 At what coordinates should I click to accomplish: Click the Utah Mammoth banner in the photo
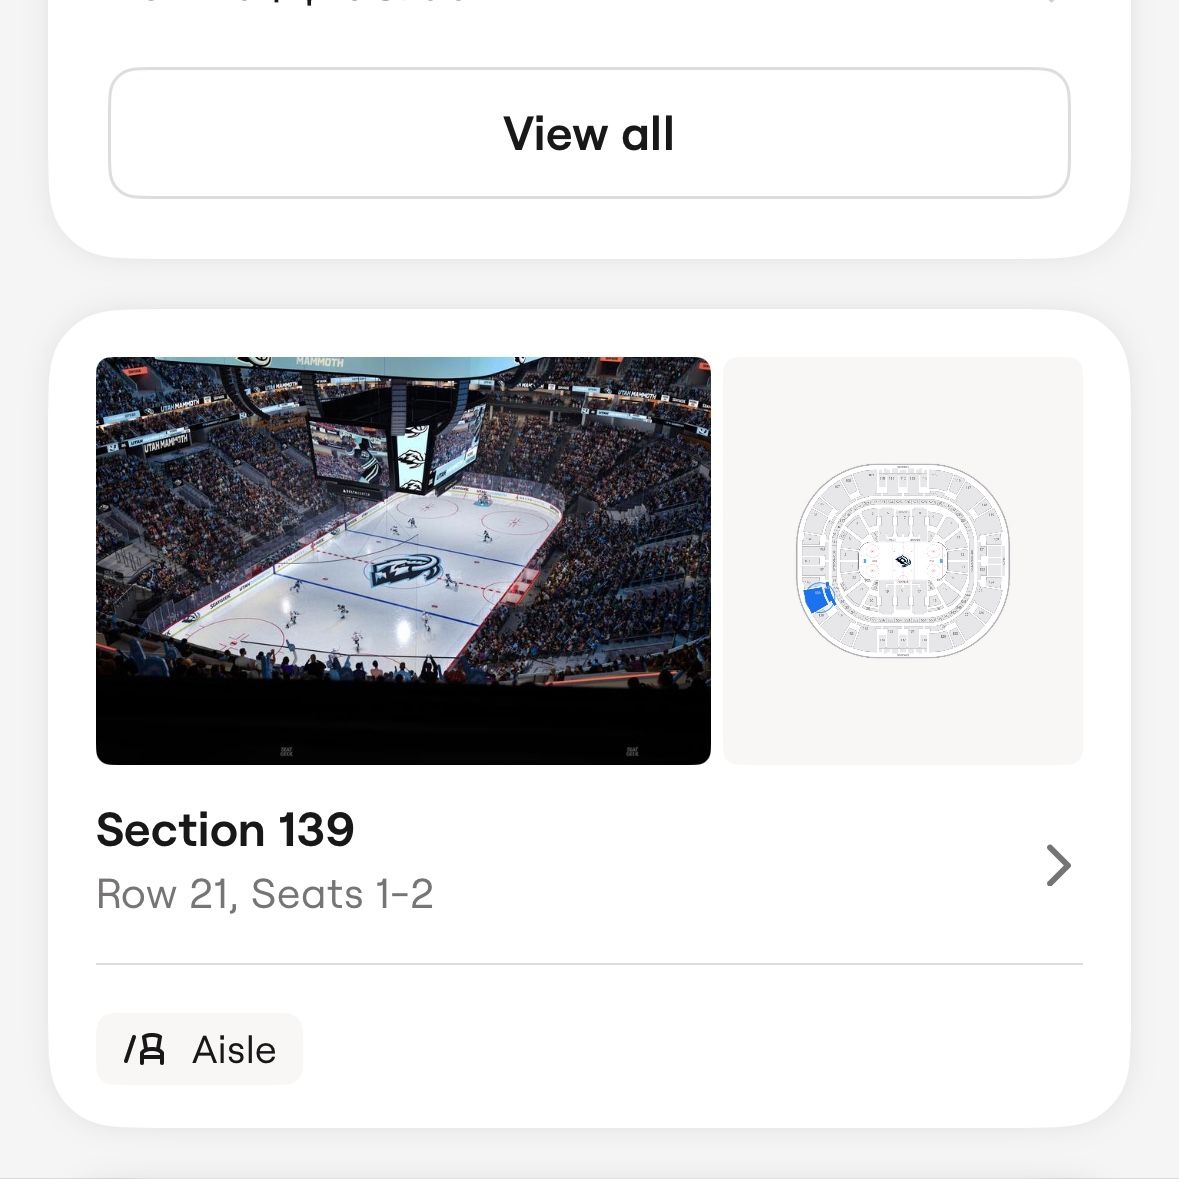click(165, 438)
